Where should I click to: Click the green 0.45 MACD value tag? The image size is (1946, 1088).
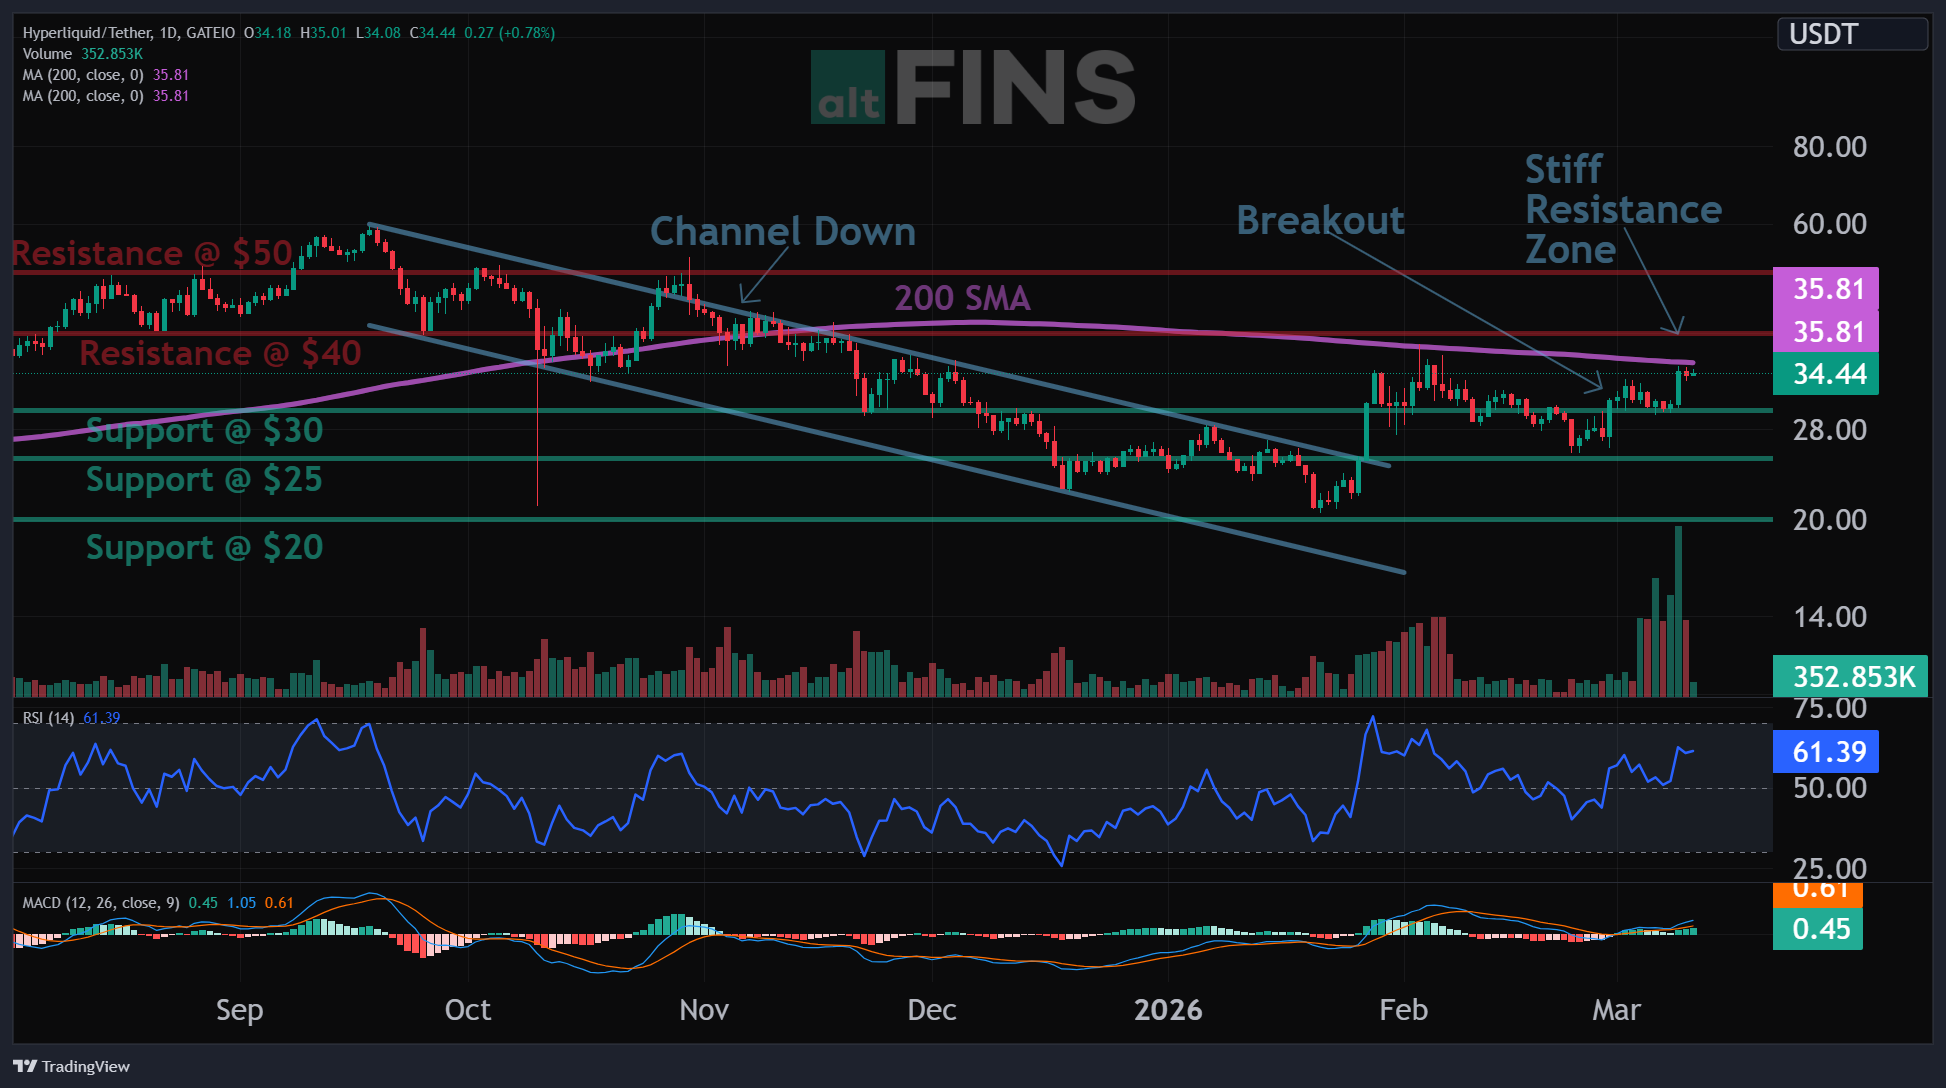pos(1818,929)
